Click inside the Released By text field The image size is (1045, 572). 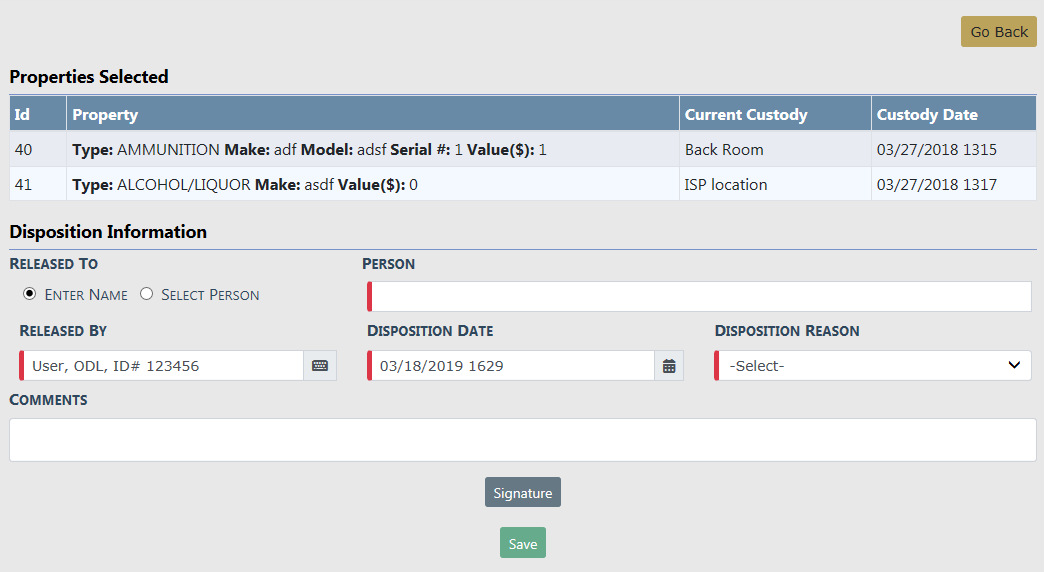(165, 366)
